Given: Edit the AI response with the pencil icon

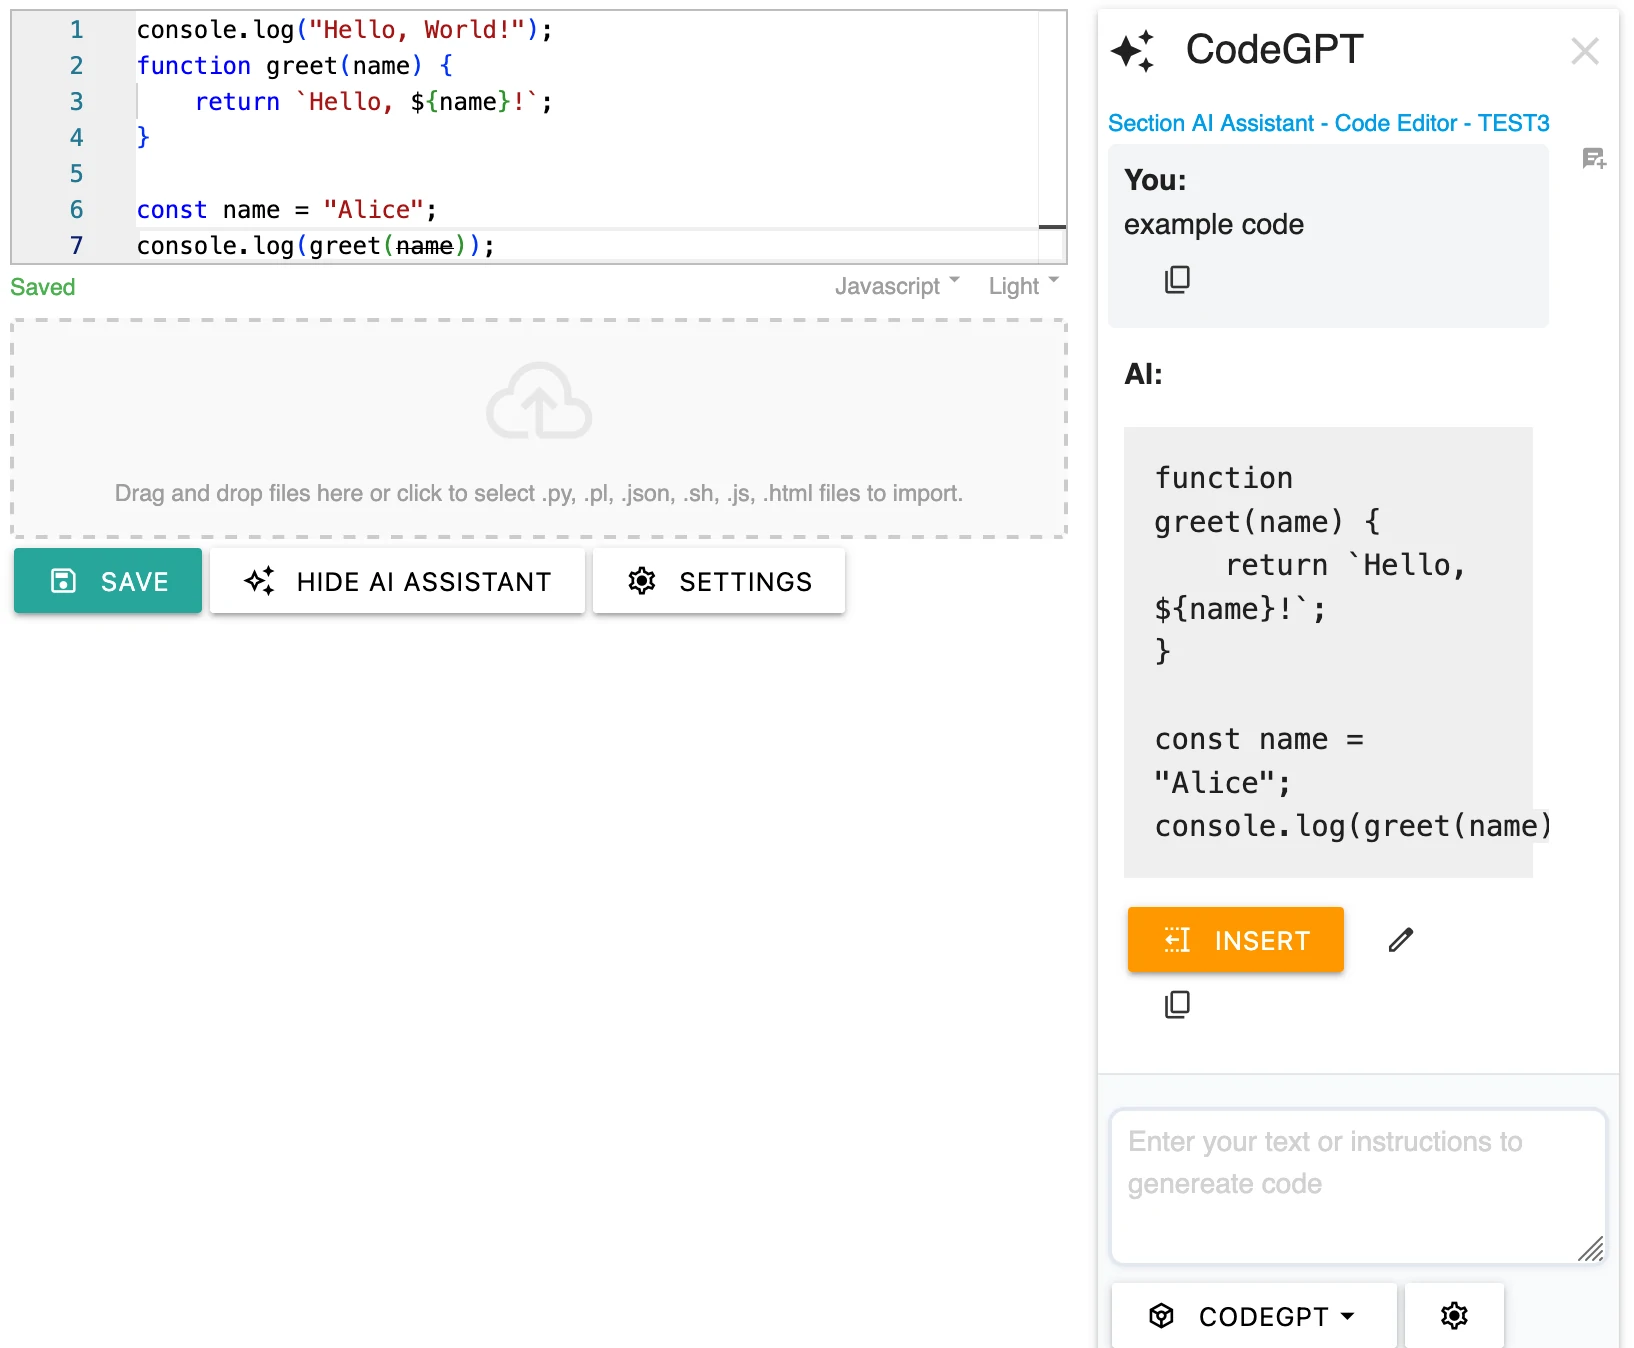Looking at the screenshot, I should [x=1401, y=940].
